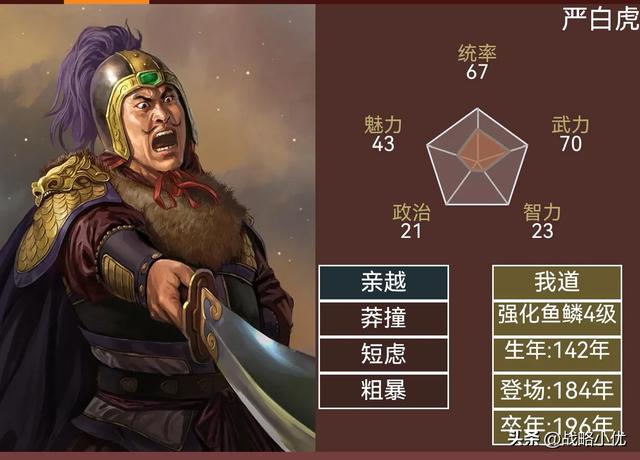This screenshot has height=460, width=640.
Task: Click the 智力 23 stat label
Action: 542,221
